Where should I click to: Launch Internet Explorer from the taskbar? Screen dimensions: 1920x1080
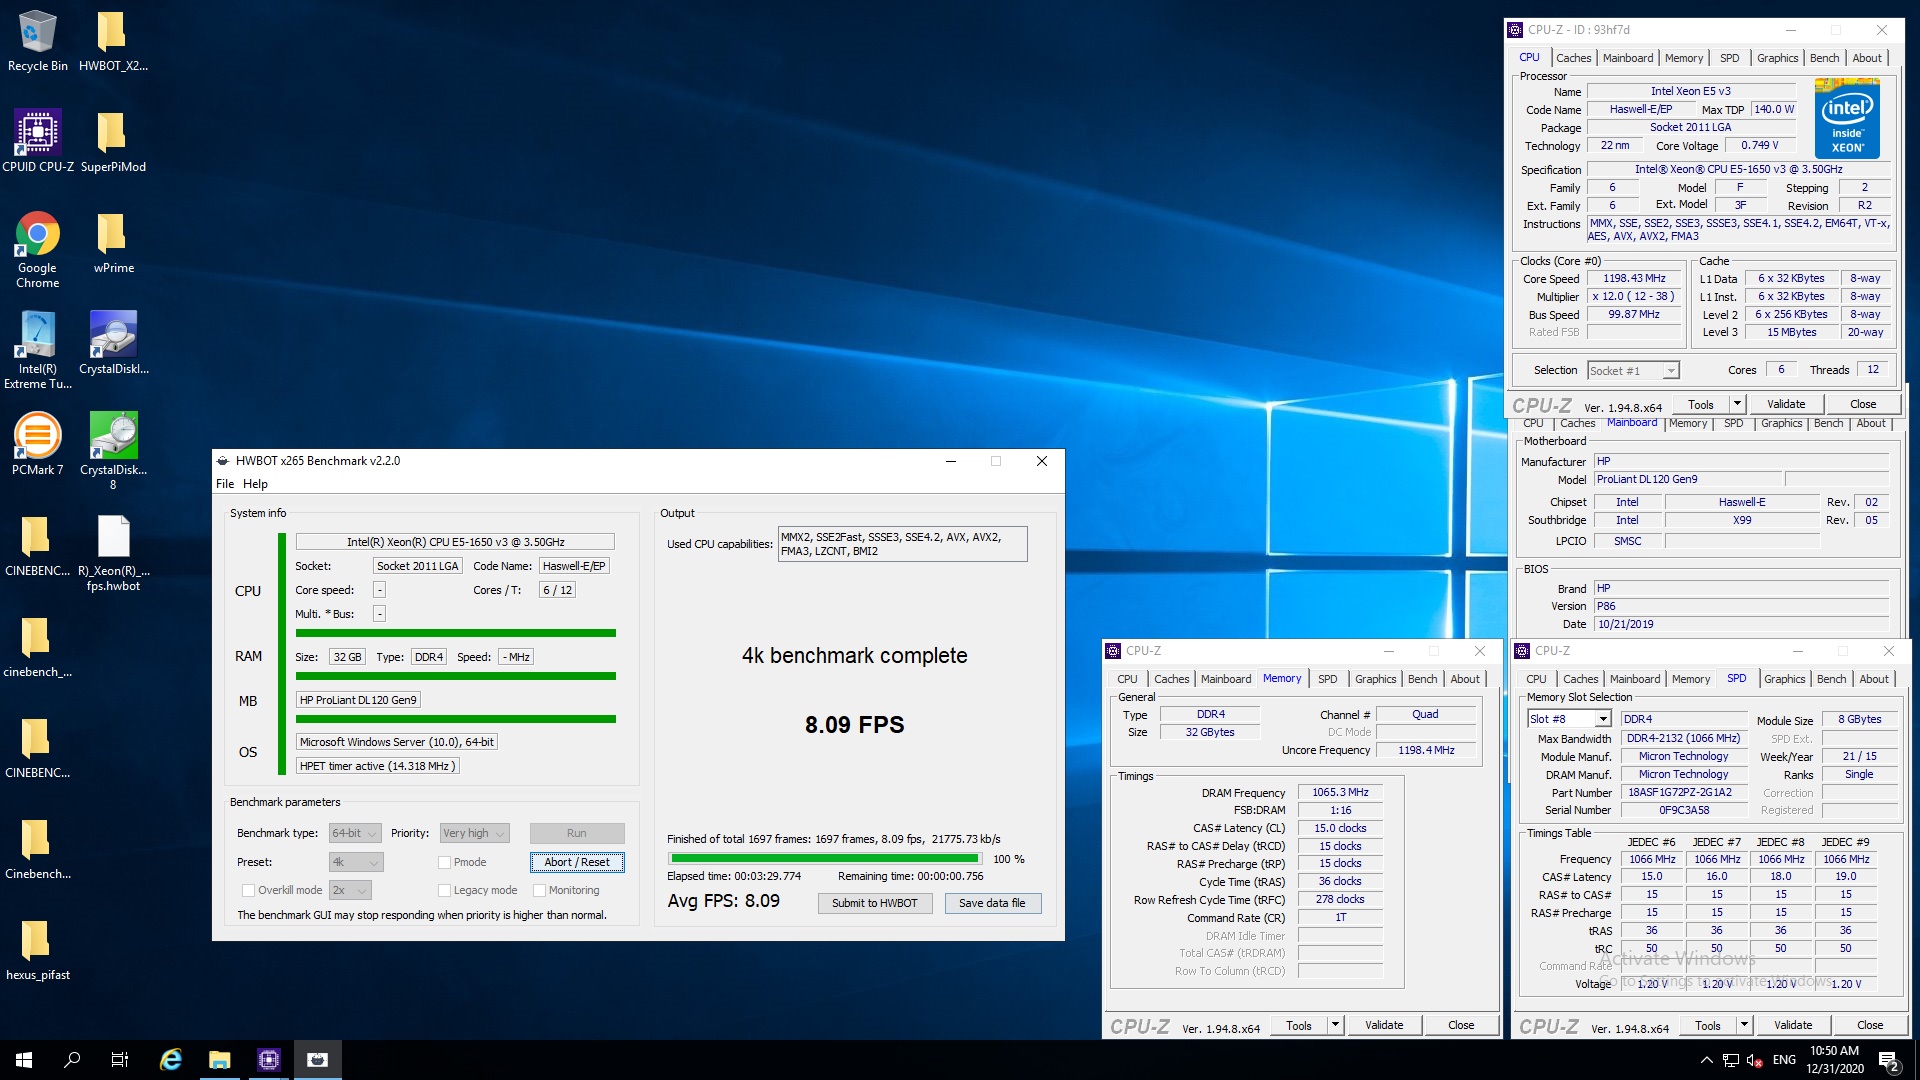(171, 1060)
